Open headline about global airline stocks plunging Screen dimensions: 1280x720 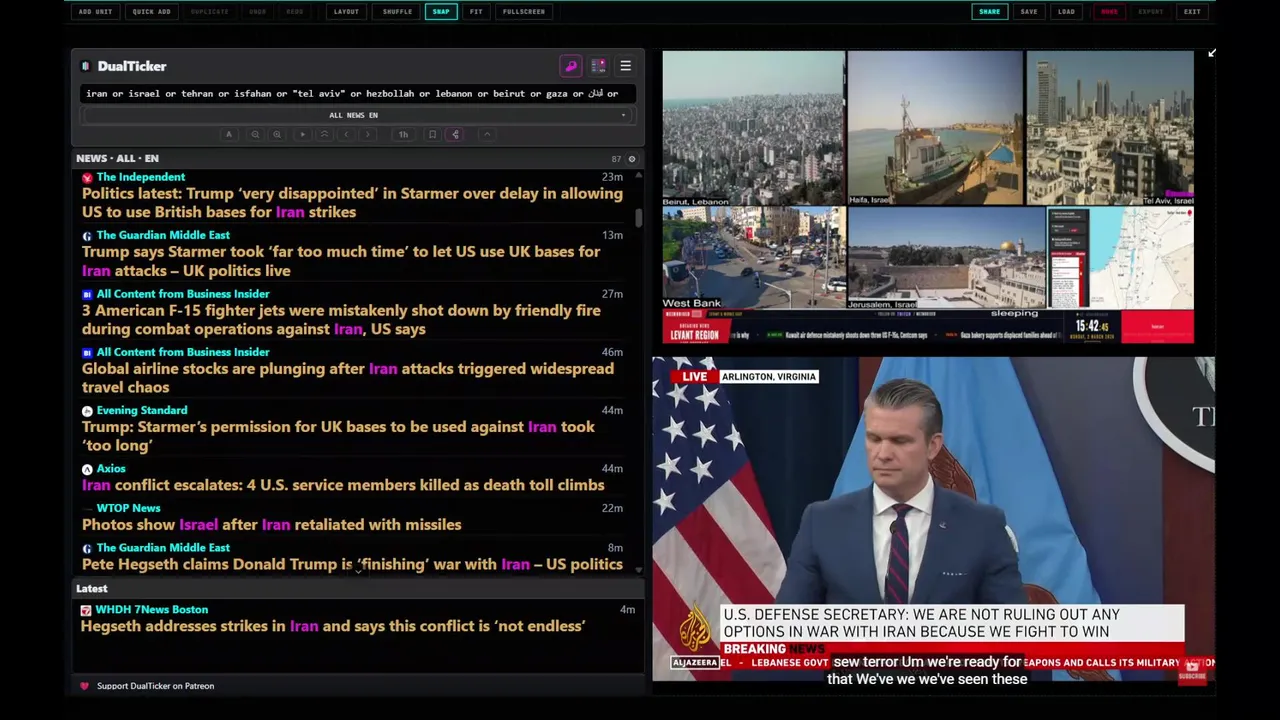(x=348, y=378)
